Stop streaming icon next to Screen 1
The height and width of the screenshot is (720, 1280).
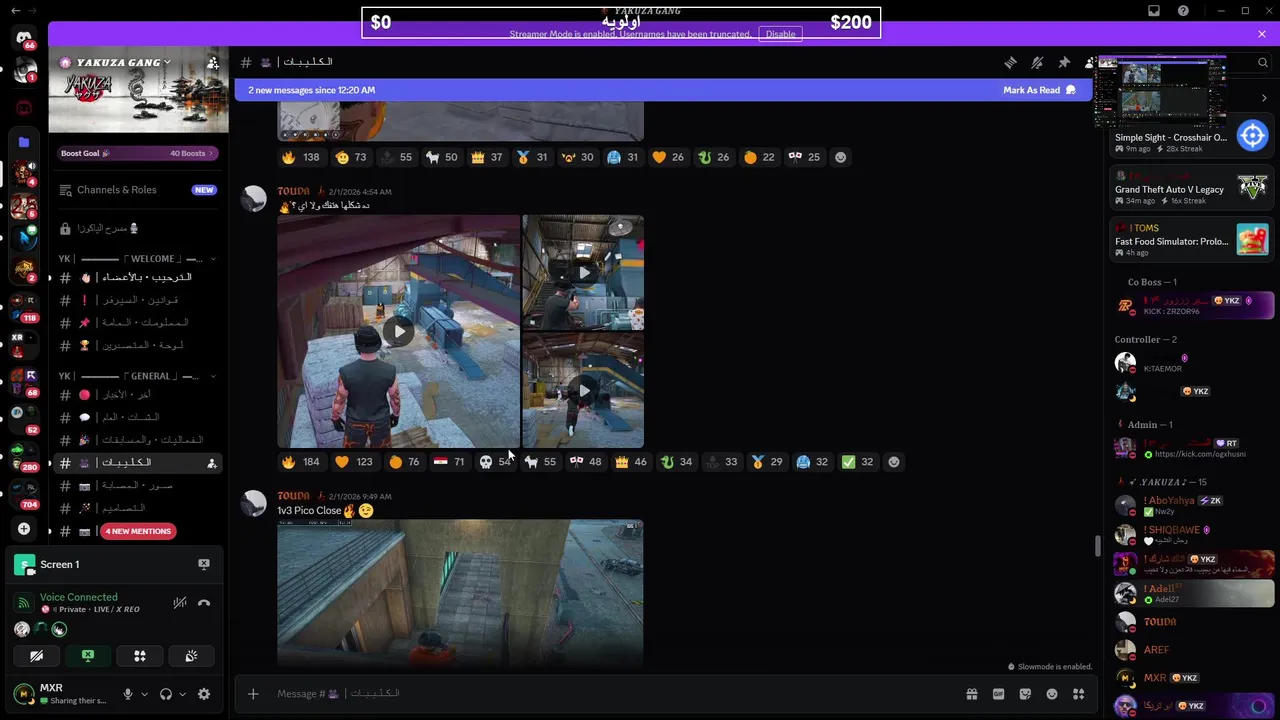click(204, 564)
